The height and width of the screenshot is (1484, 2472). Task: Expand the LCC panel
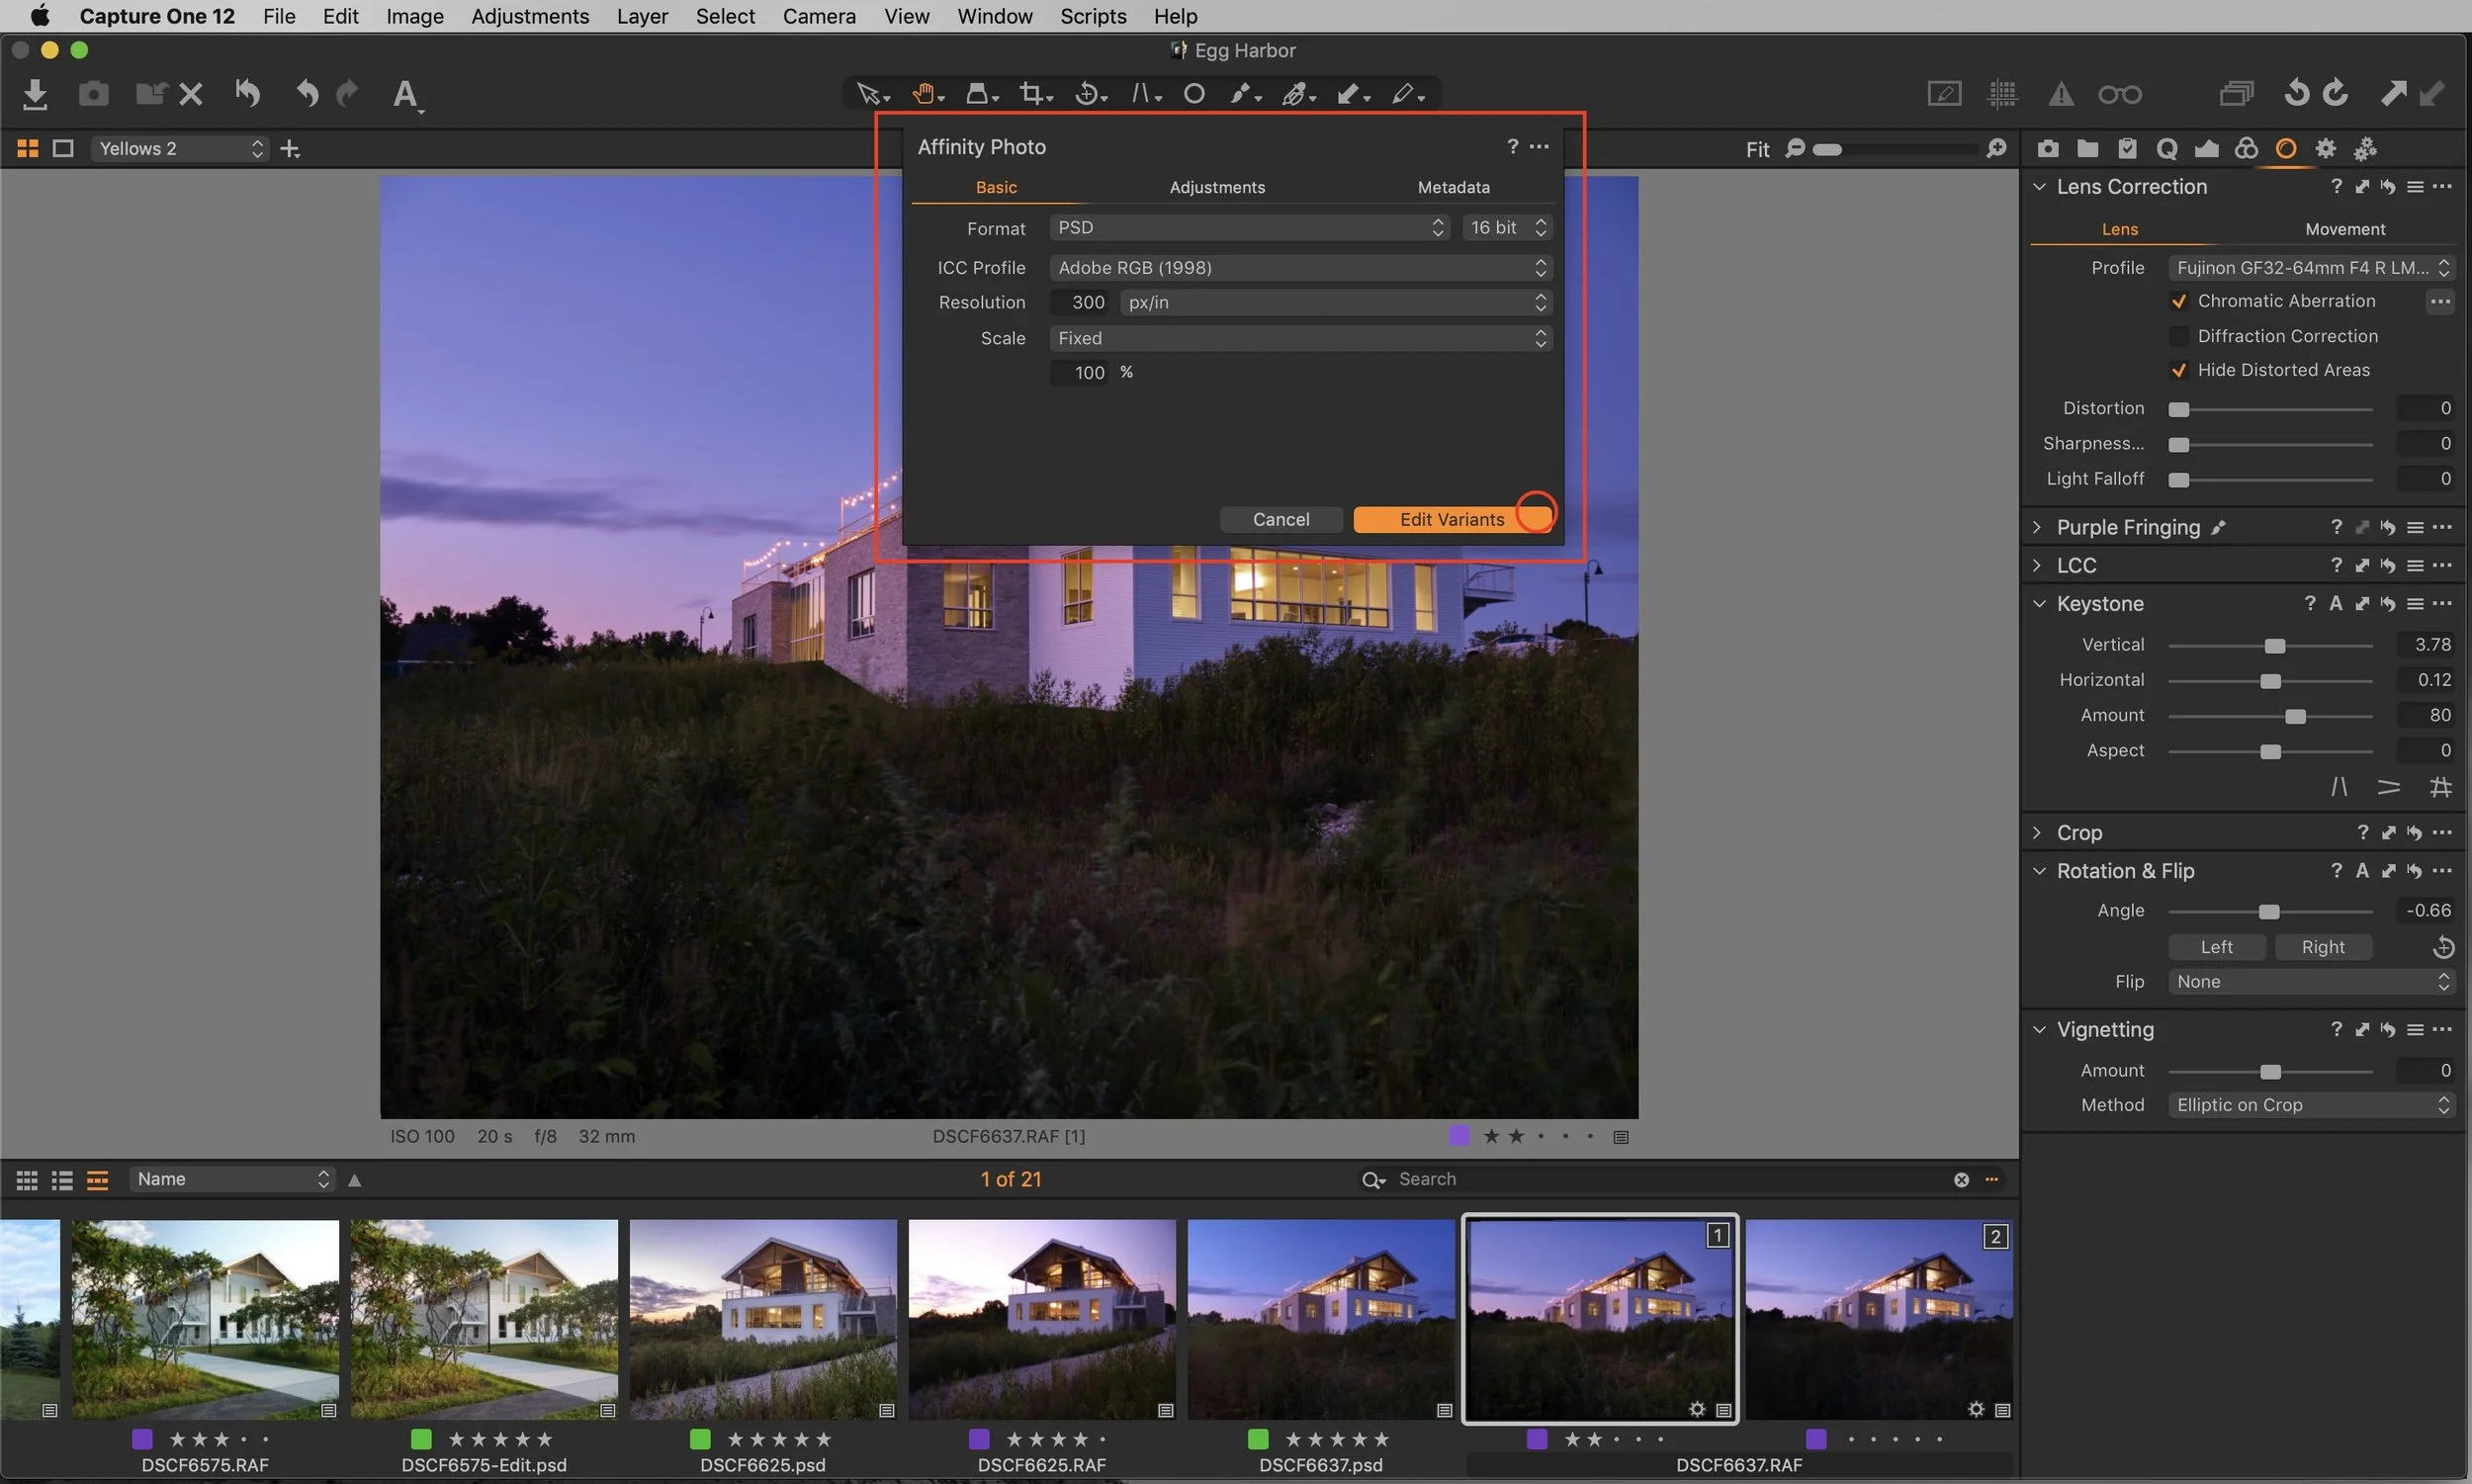pyautogui.click(x=2037, y=565)
